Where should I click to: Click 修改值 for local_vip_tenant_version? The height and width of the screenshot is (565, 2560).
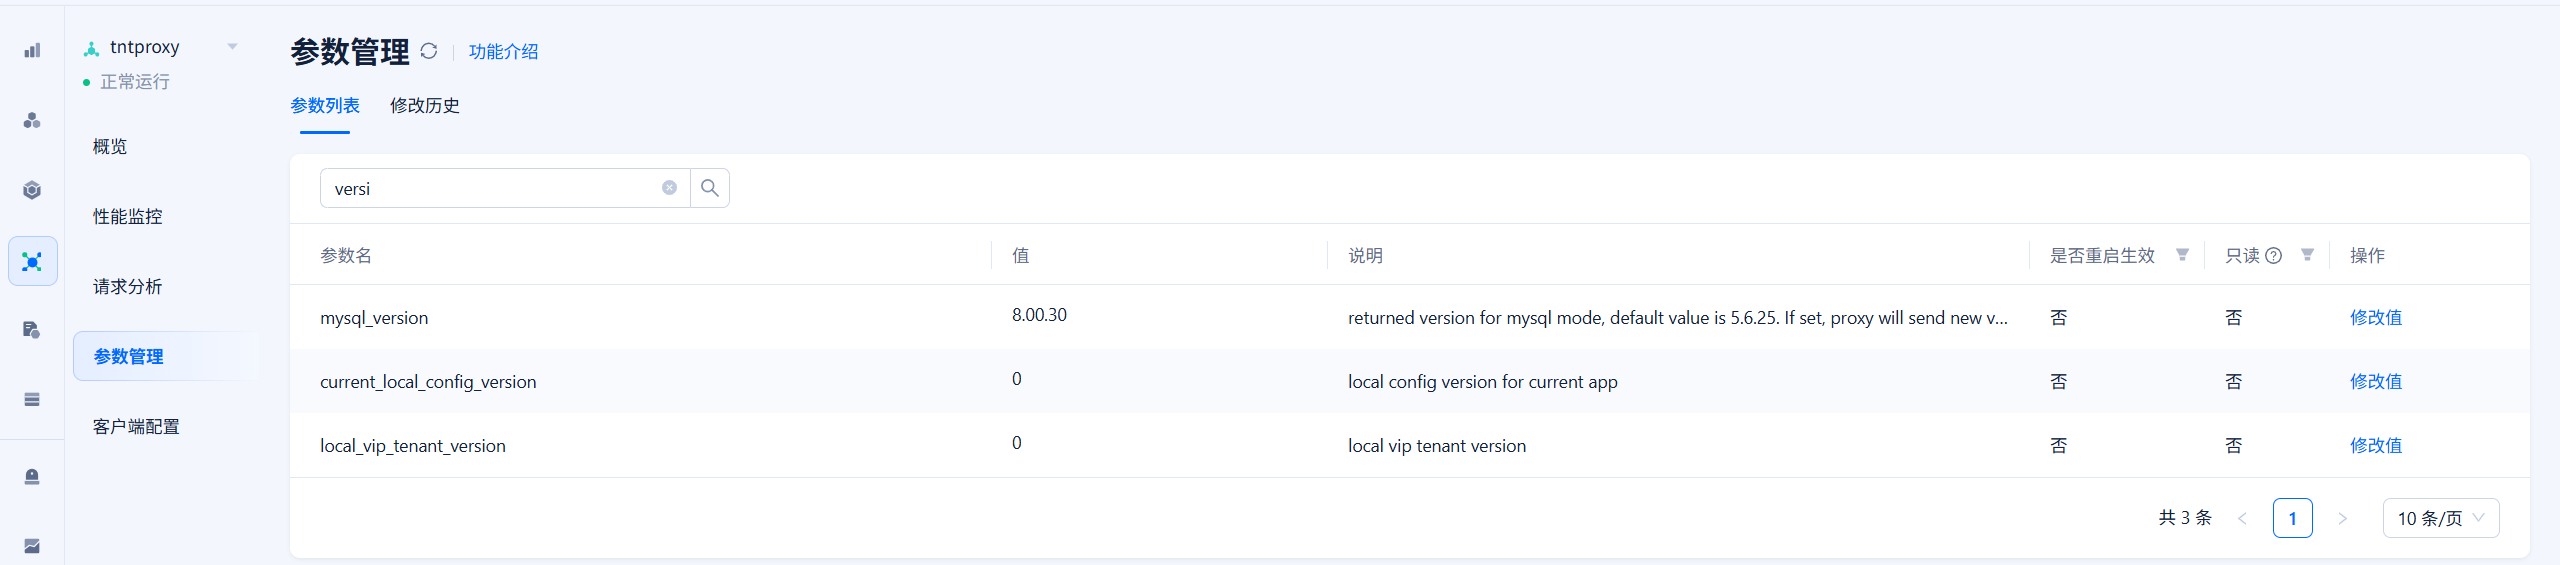(2375, 446)
